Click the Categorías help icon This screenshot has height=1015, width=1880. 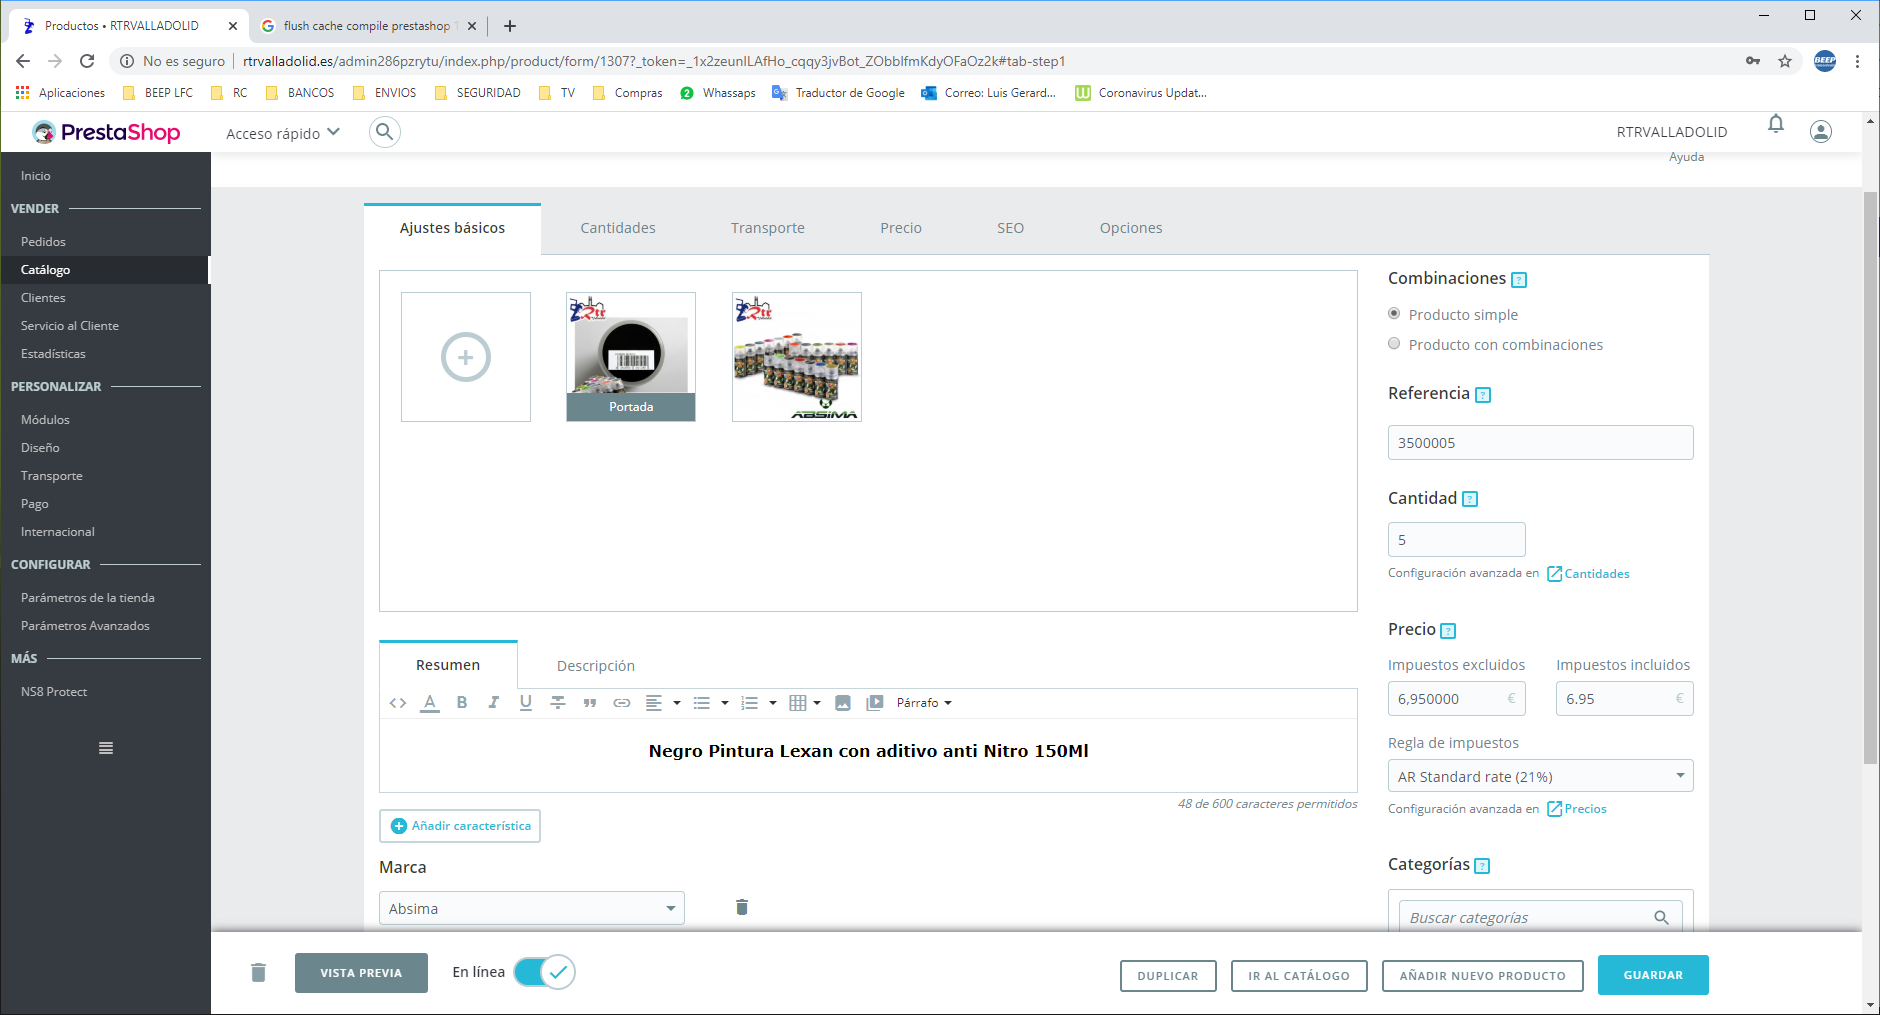(x=1482, y=866)
